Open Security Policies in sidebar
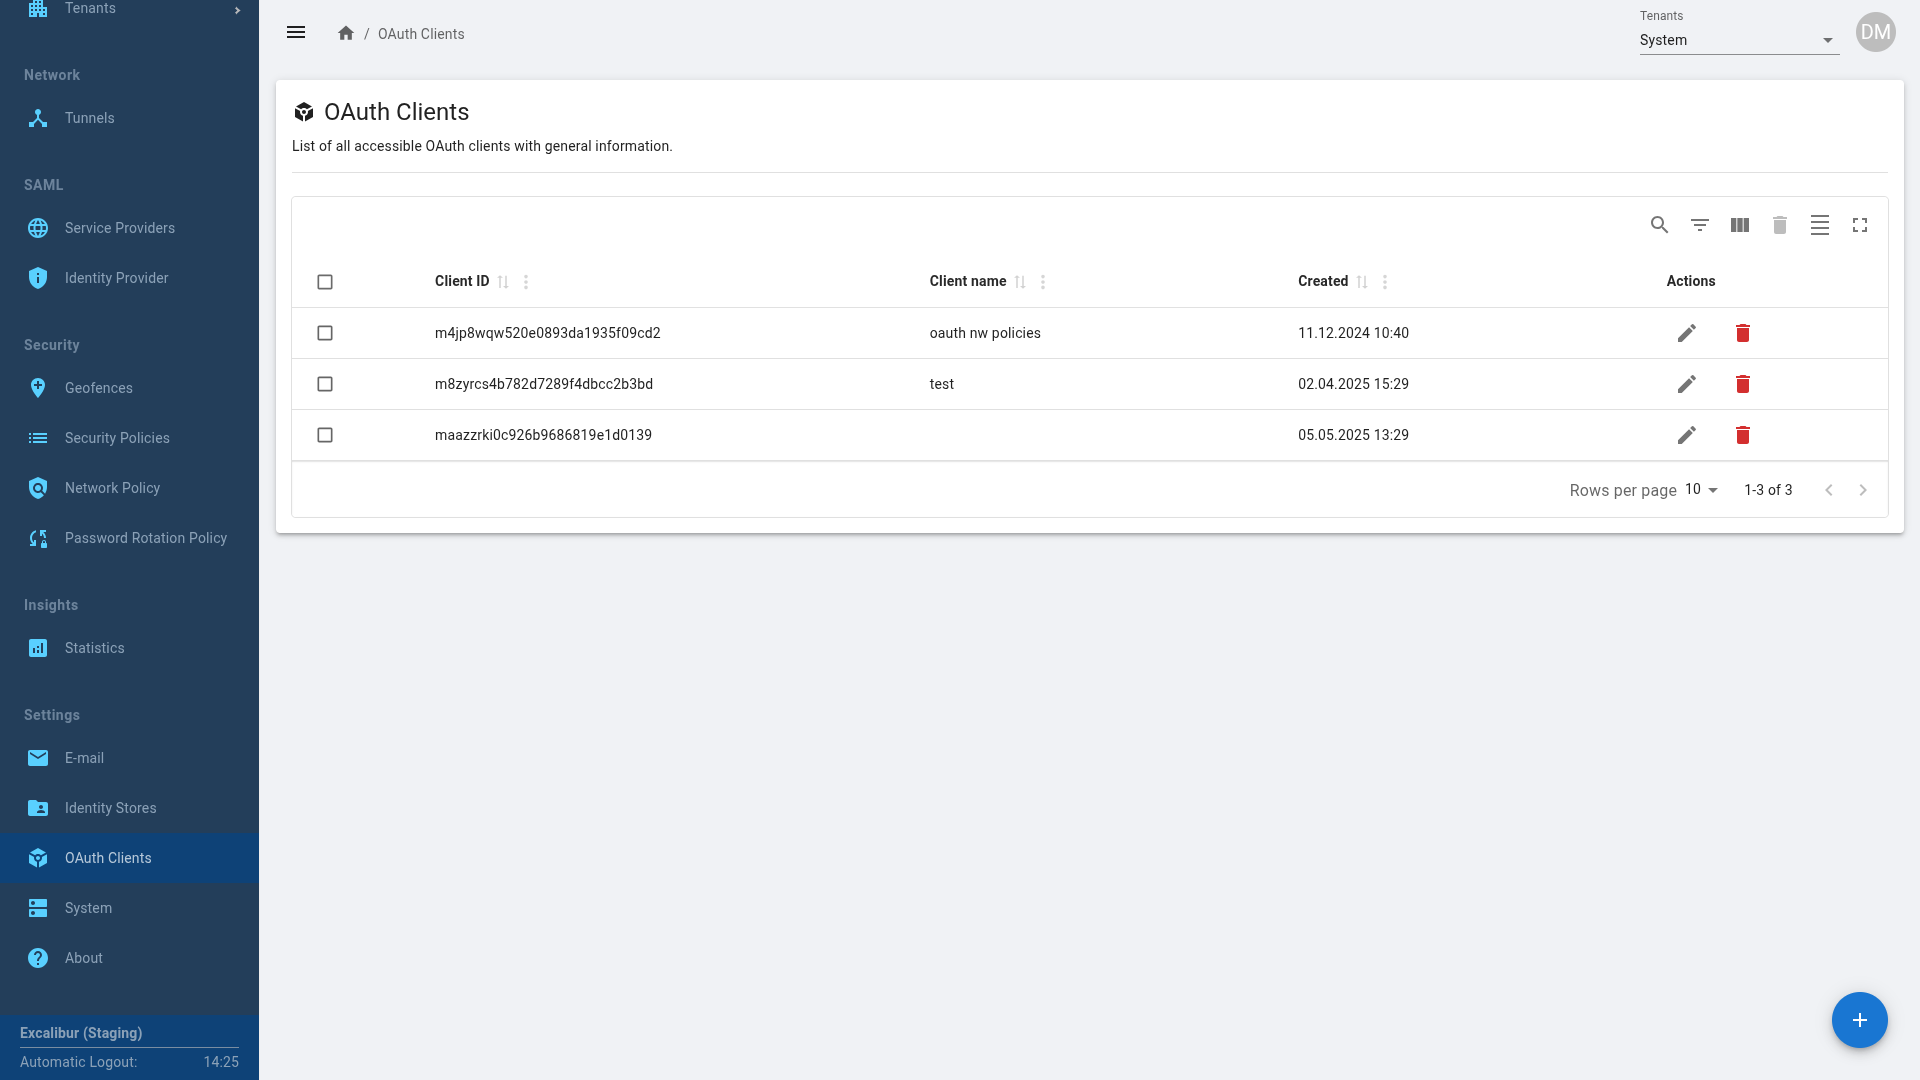 pos(117,438)
